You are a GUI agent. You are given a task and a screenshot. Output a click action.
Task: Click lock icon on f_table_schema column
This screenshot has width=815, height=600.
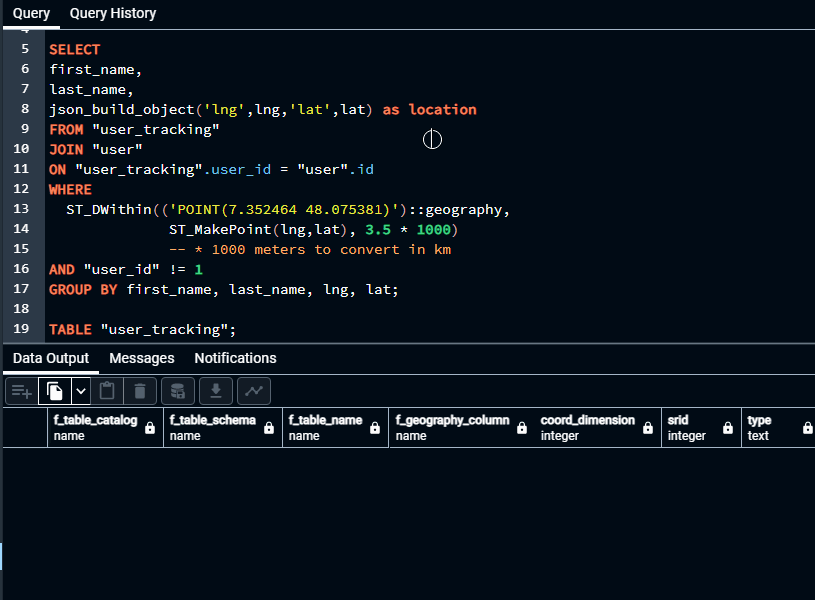[x=269, y=428]
